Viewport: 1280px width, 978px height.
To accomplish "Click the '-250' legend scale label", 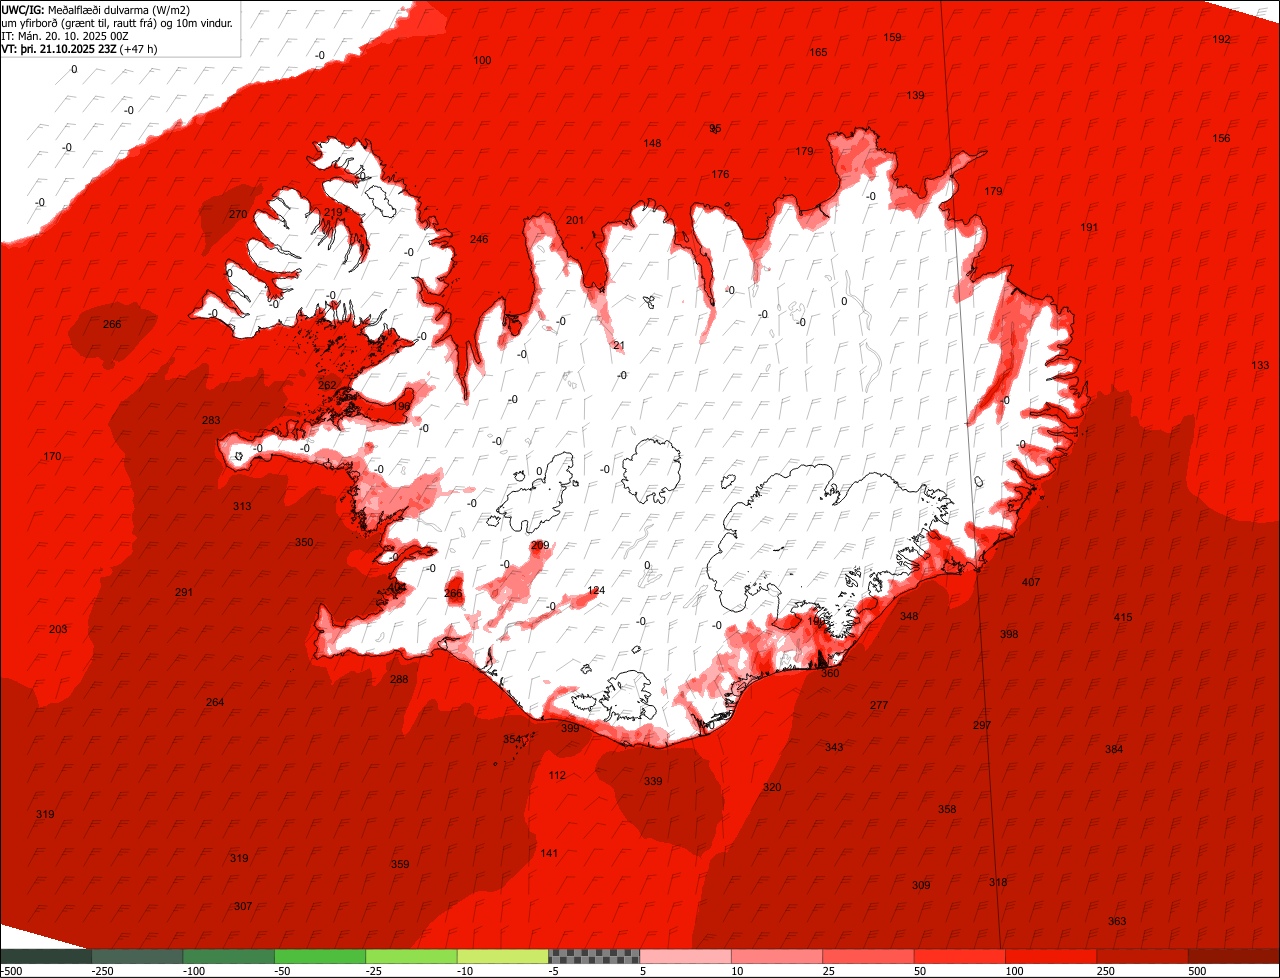I will 101,971.
